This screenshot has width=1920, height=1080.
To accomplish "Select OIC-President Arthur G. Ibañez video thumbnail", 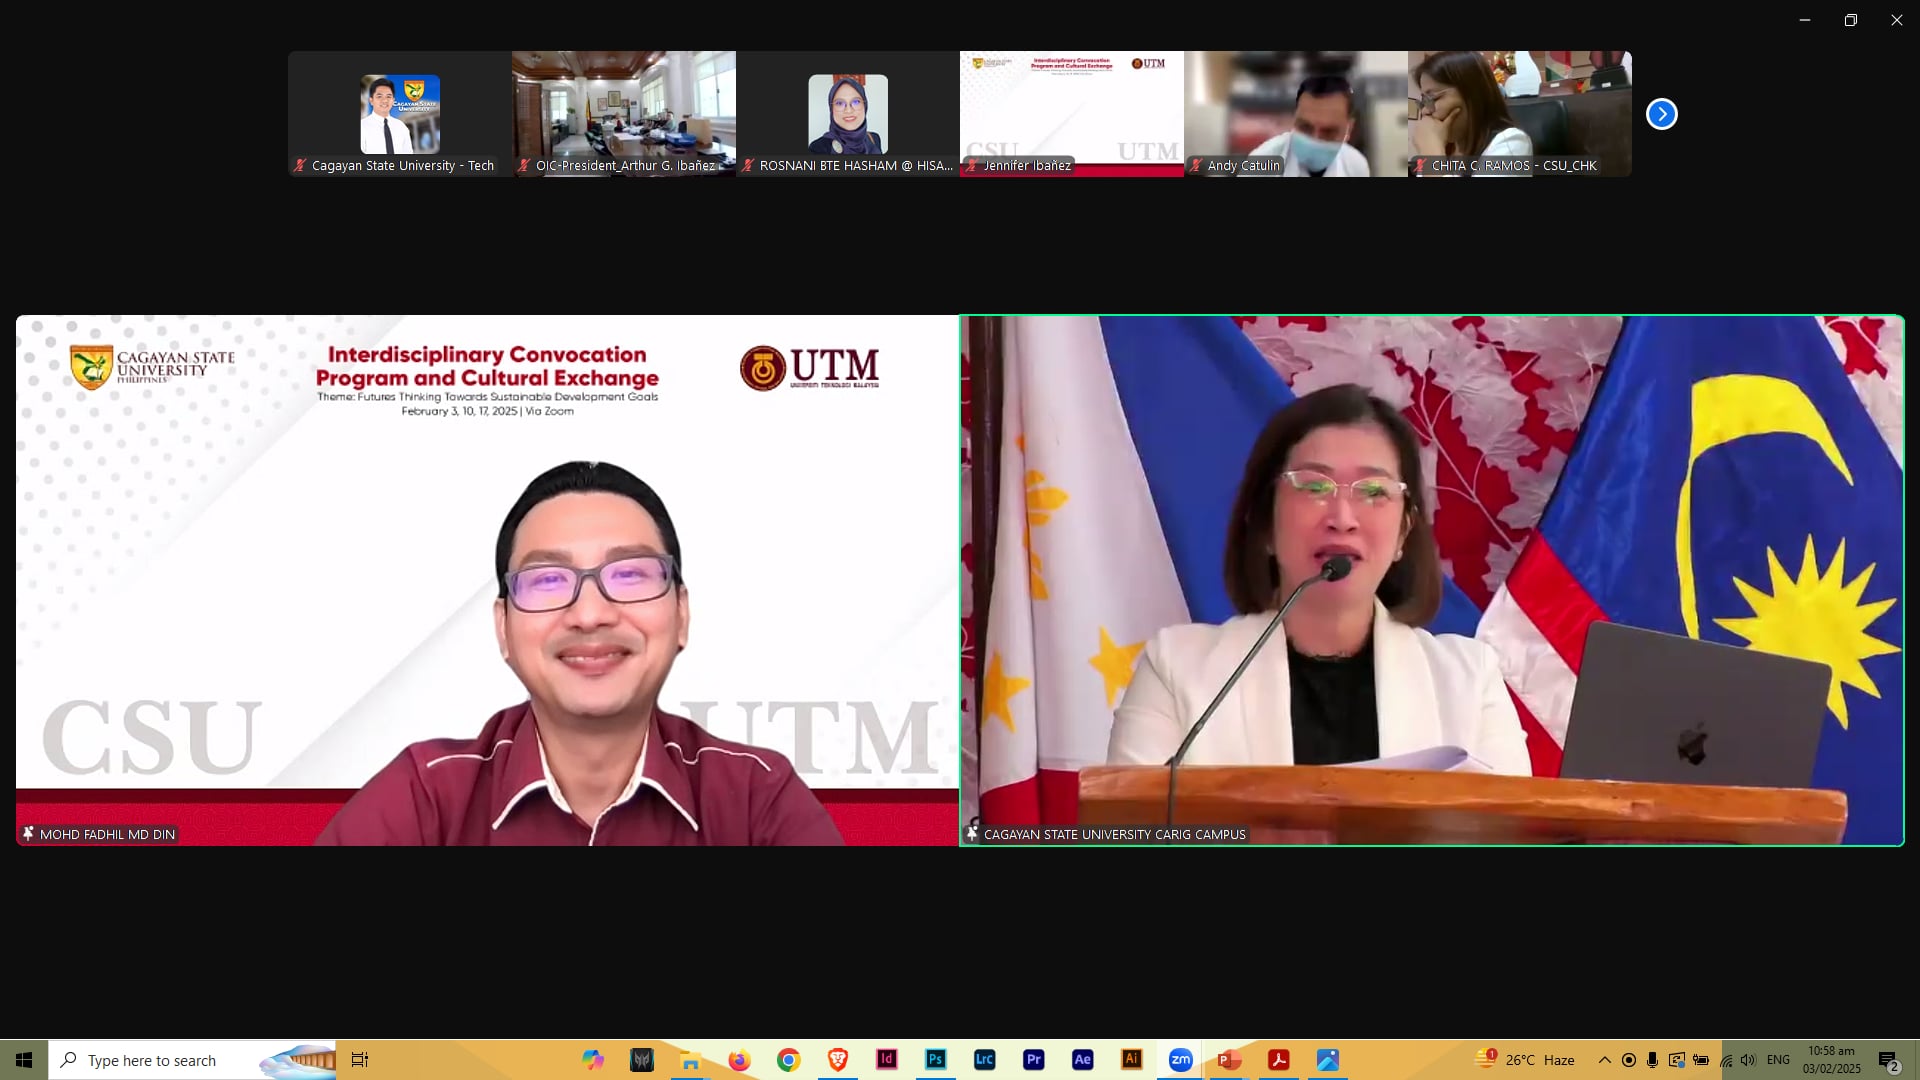I will 624,114.
